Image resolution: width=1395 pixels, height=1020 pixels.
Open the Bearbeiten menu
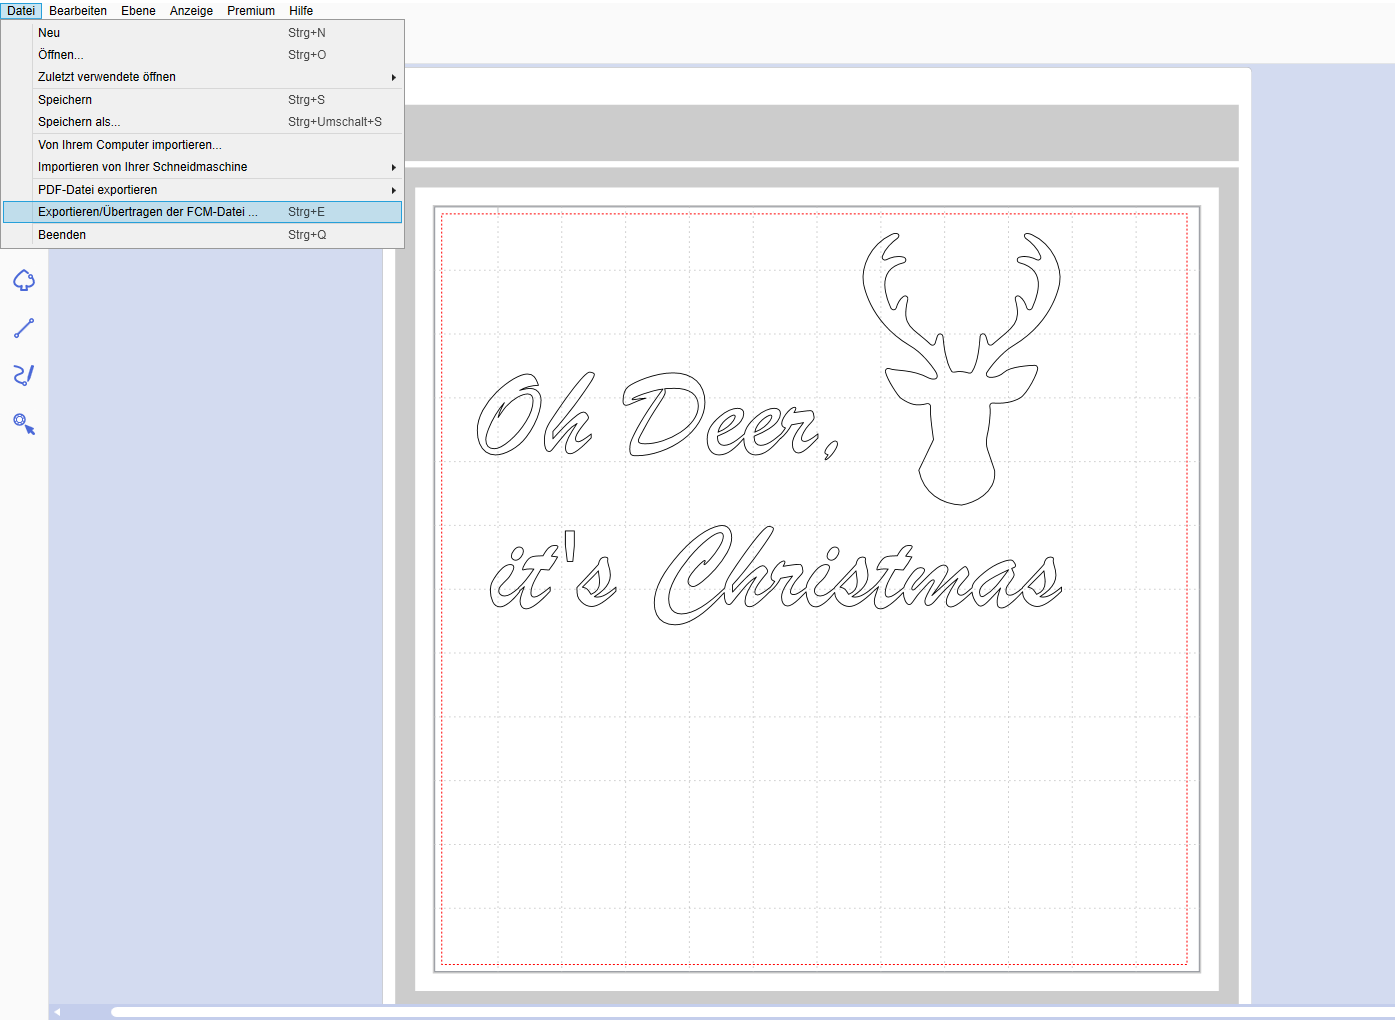point(78,11)
